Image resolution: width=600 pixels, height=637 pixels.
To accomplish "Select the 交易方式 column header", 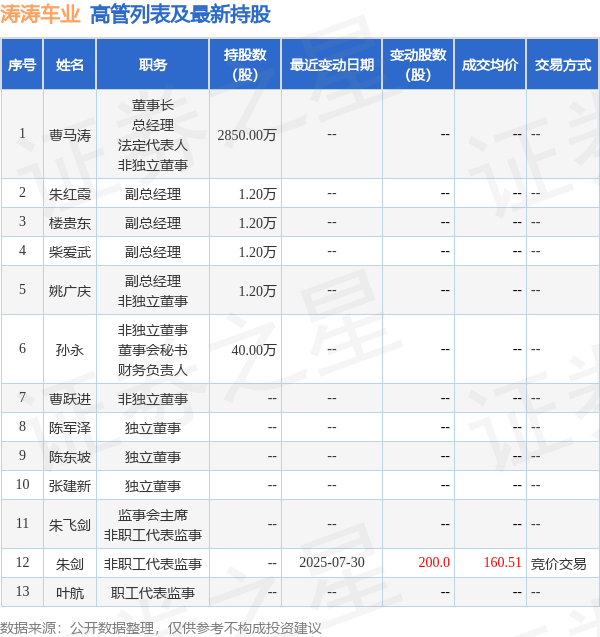I will pyautogui.click(x=563, y=65).
